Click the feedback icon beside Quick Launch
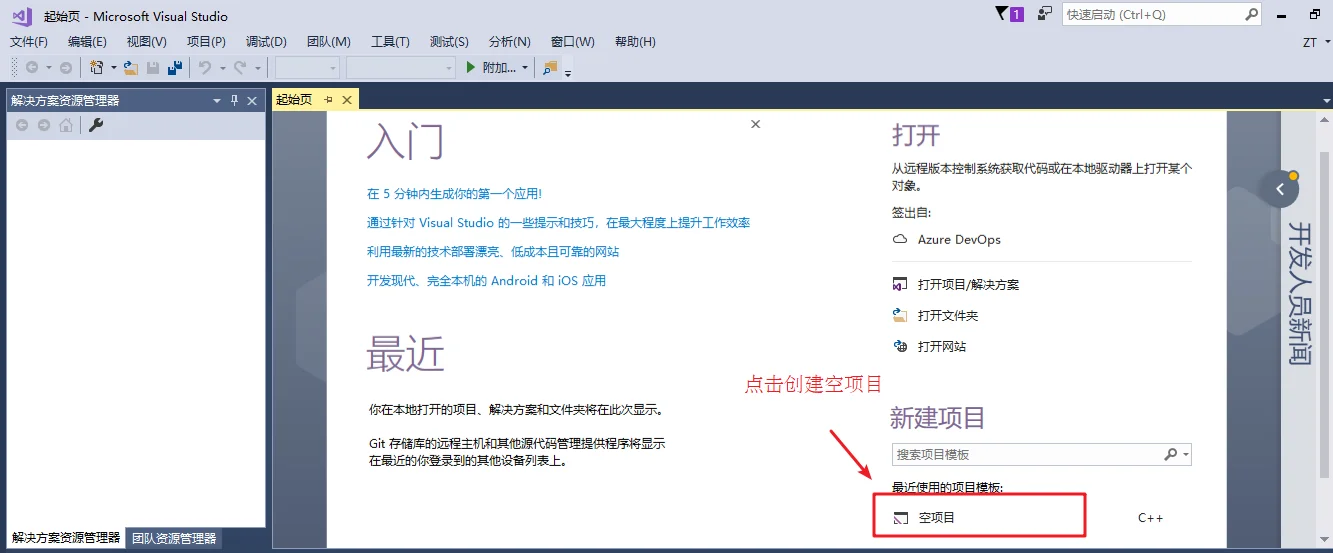Screen dimensions: 1333x553 pos(1045,14)
